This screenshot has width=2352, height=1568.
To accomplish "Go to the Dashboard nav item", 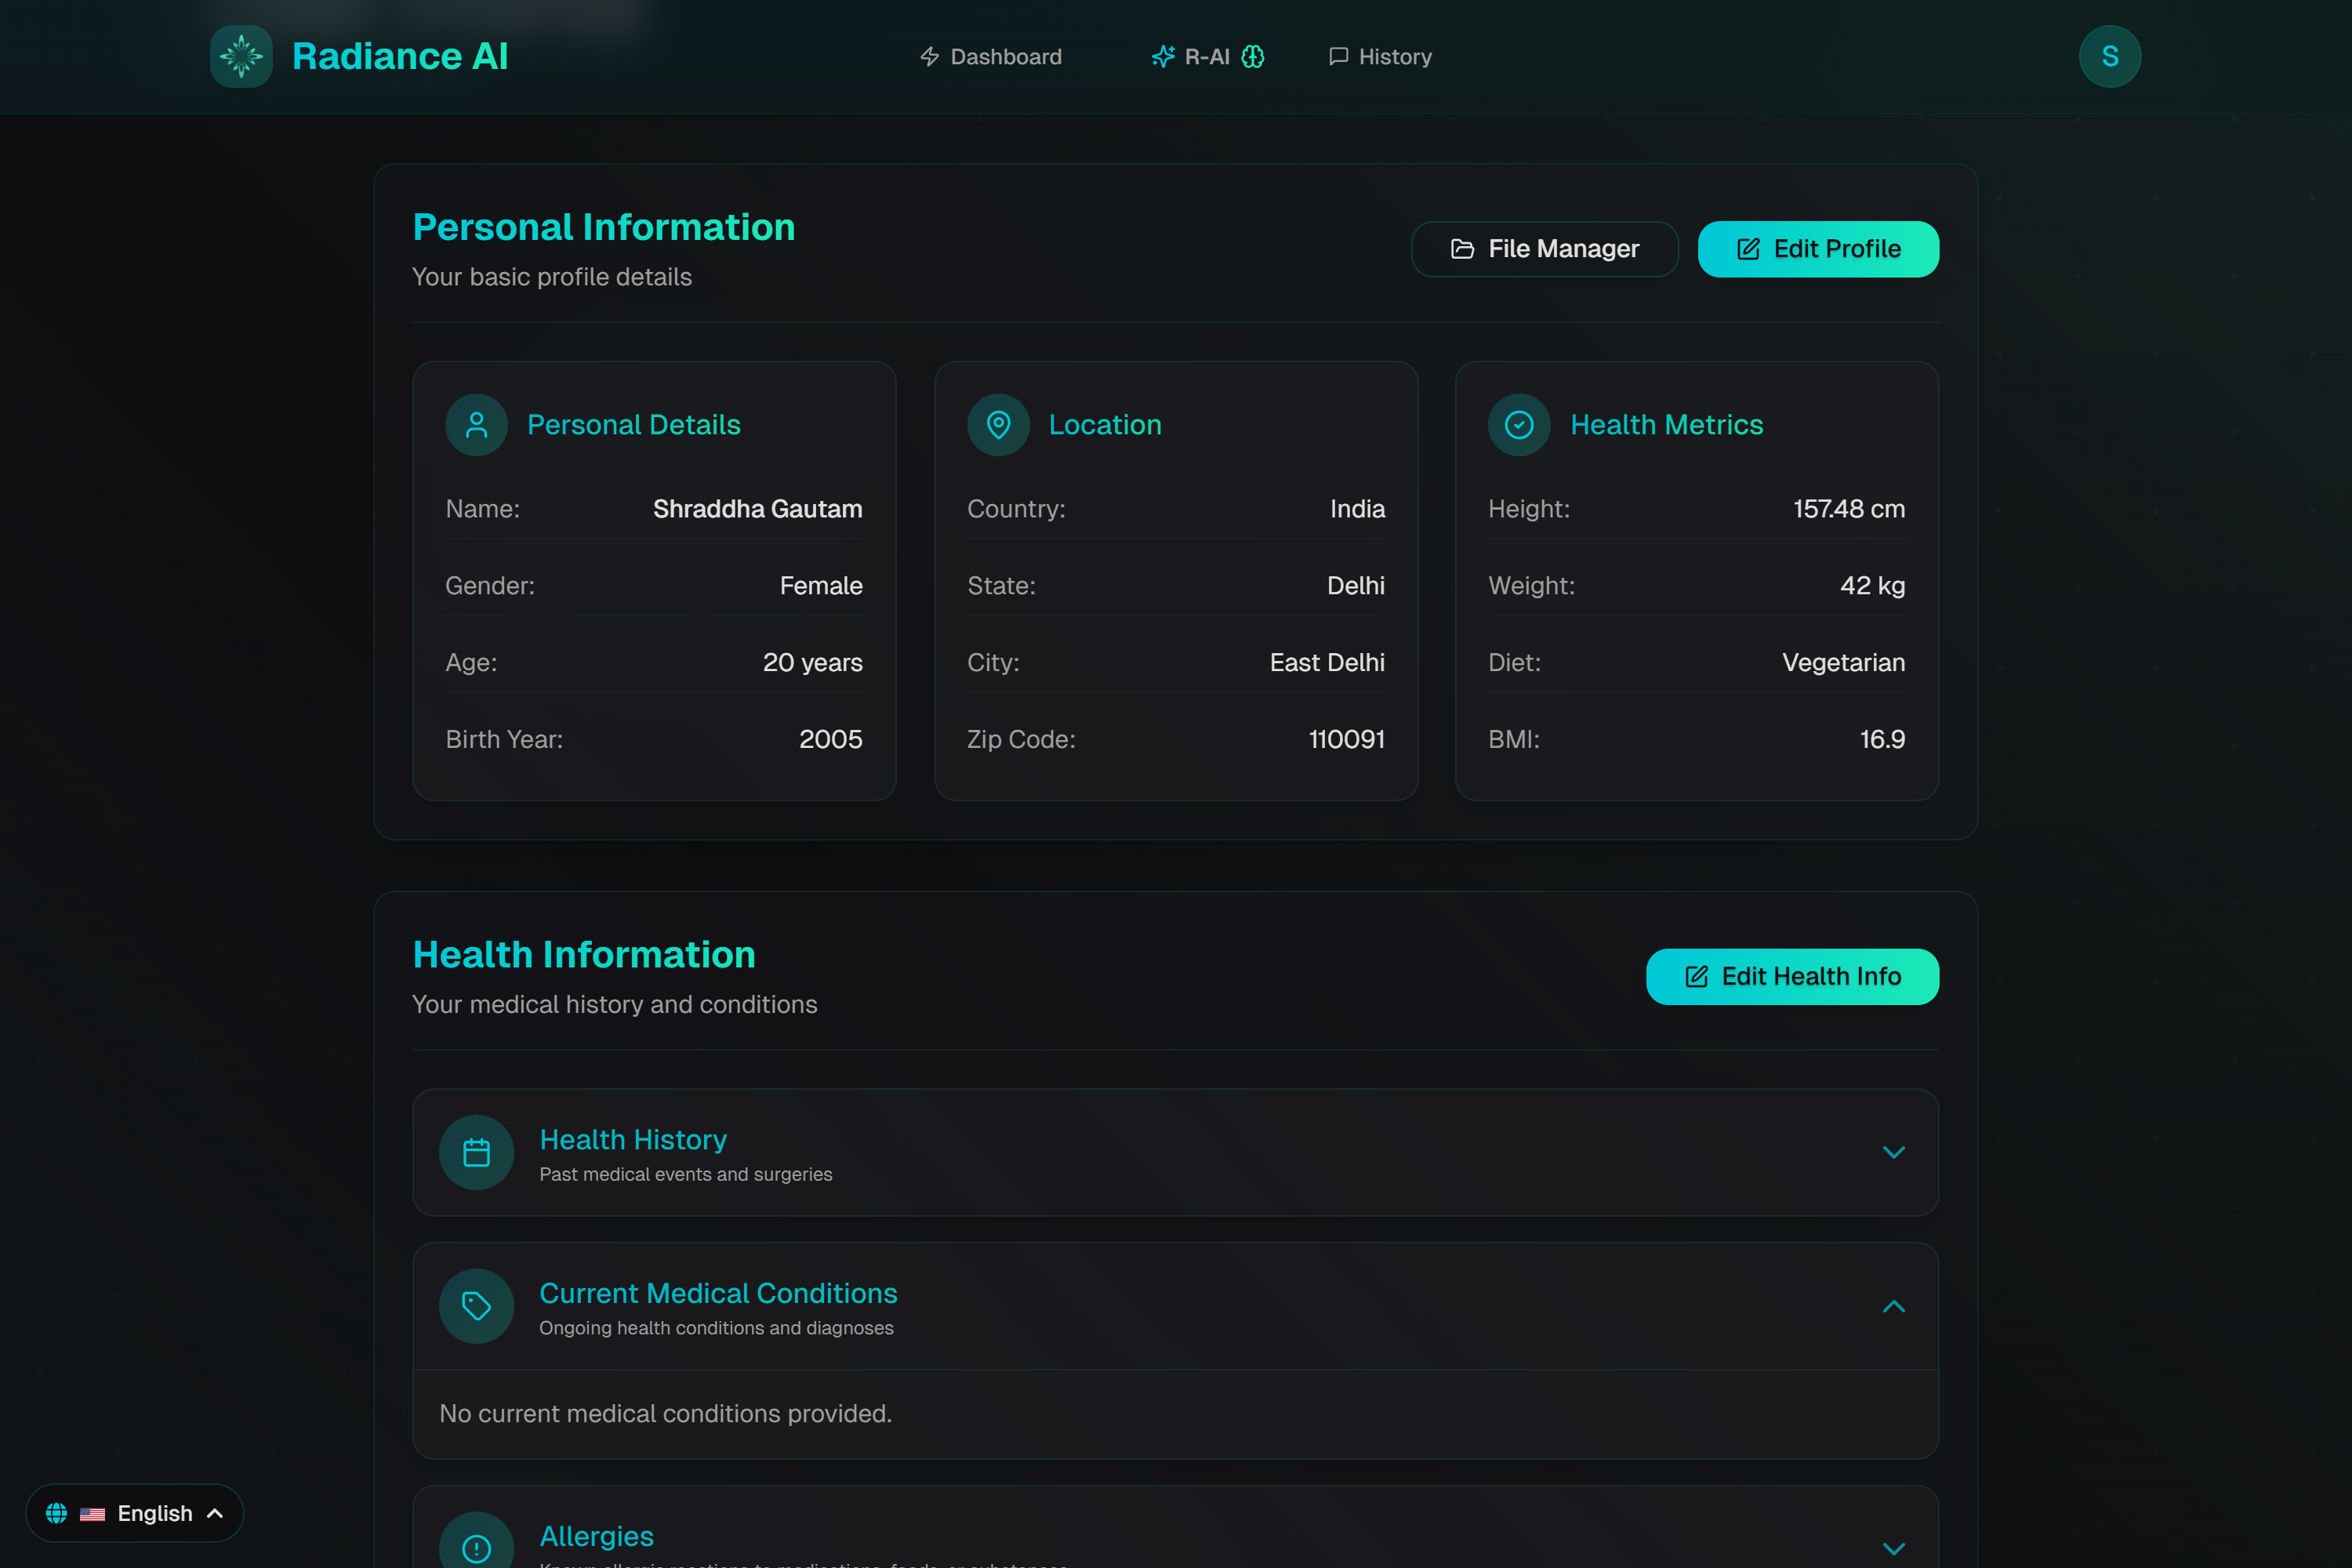I will [990, 57].
